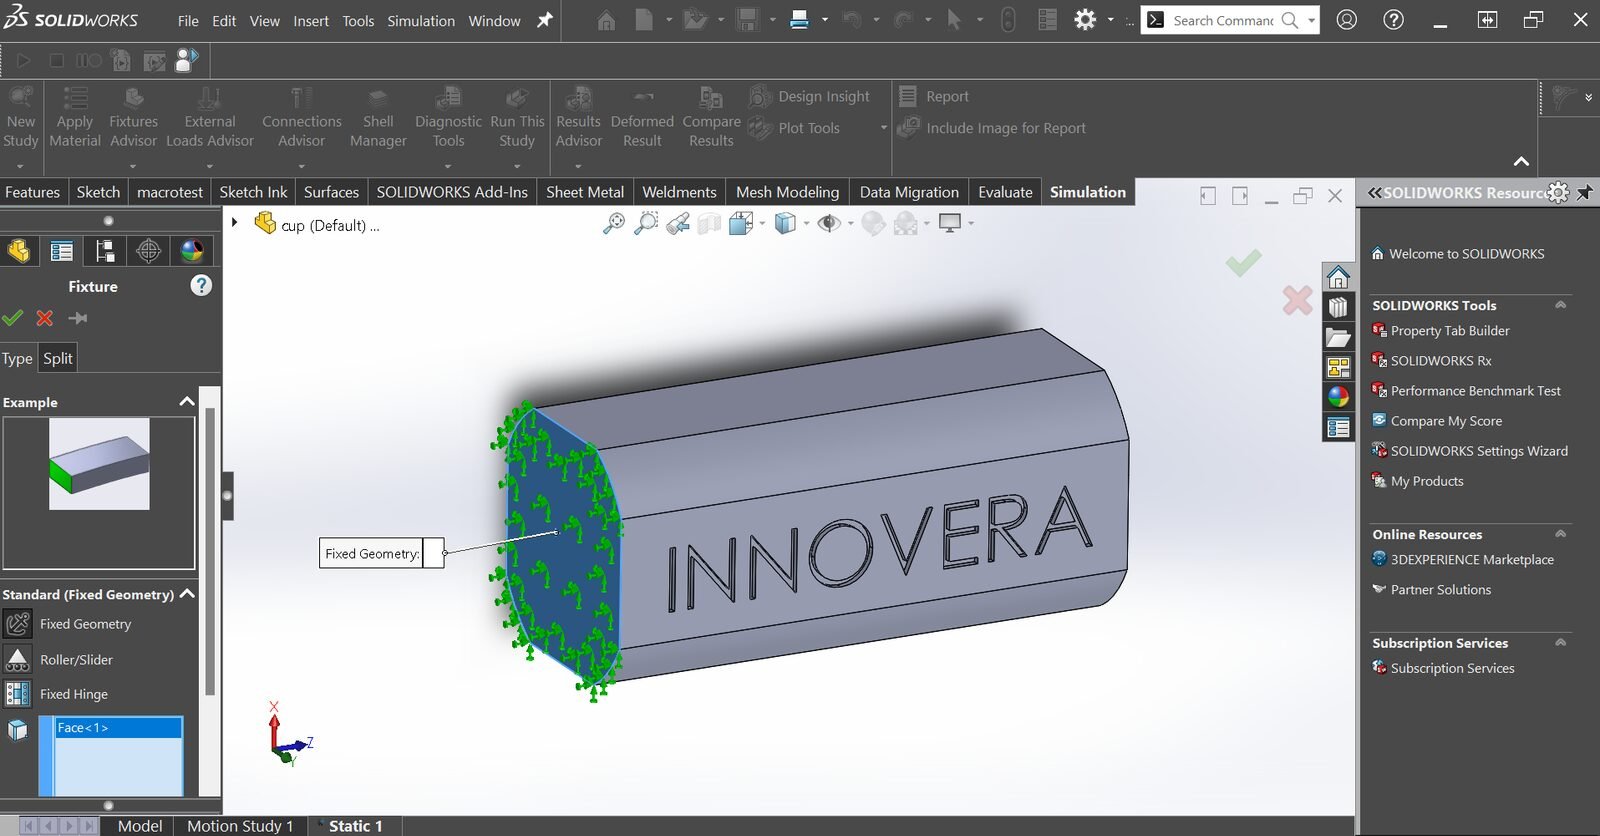Expand the cup (Default) tree node

[x=234, y=223]
